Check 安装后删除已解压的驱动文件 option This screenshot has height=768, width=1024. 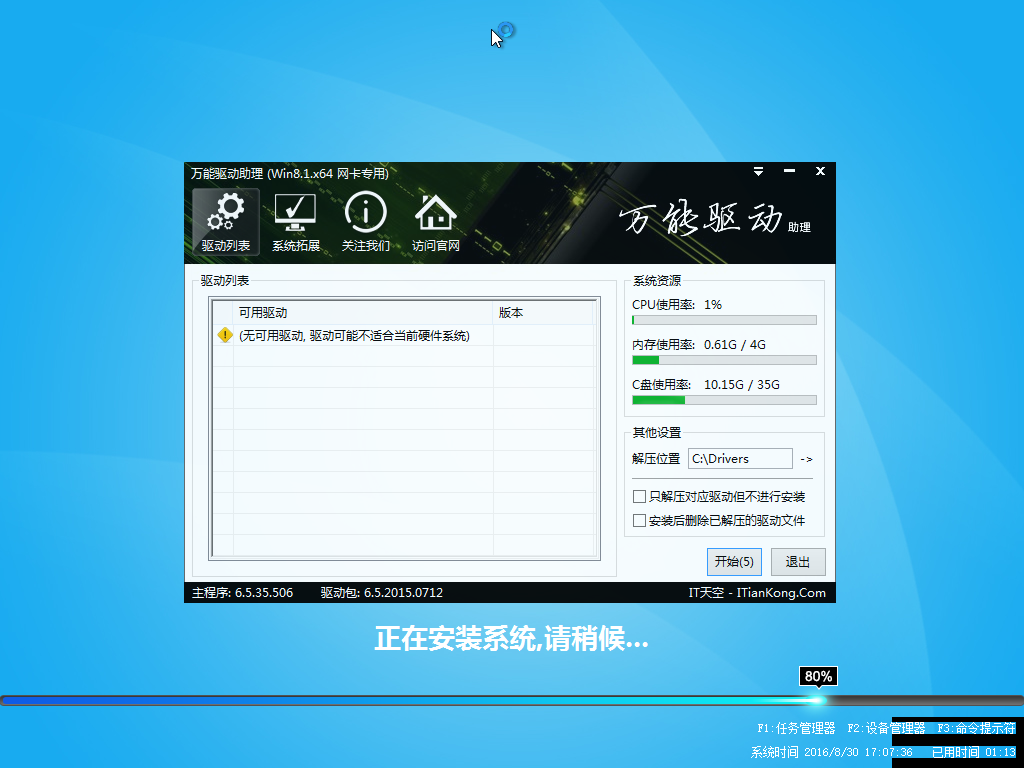click(x=639, y=520)
